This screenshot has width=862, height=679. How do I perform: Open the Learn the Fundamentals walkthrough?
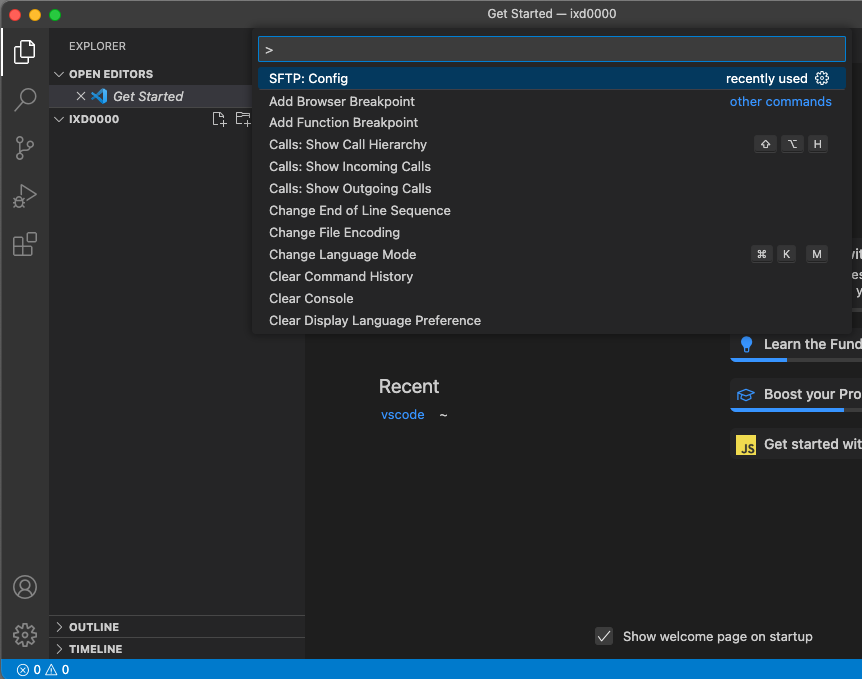tap(796, 345)
